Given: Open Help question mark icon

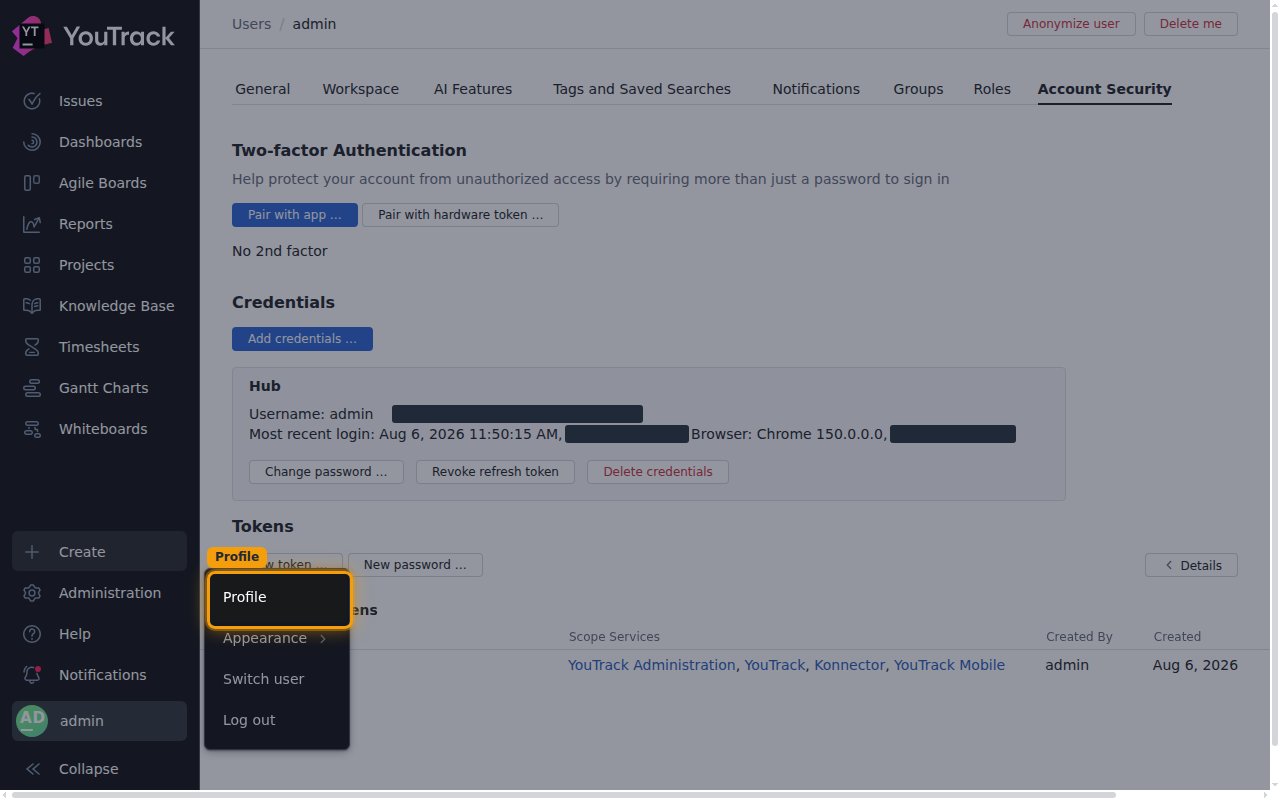Looking at the screenshot, I should coord(32,634).
